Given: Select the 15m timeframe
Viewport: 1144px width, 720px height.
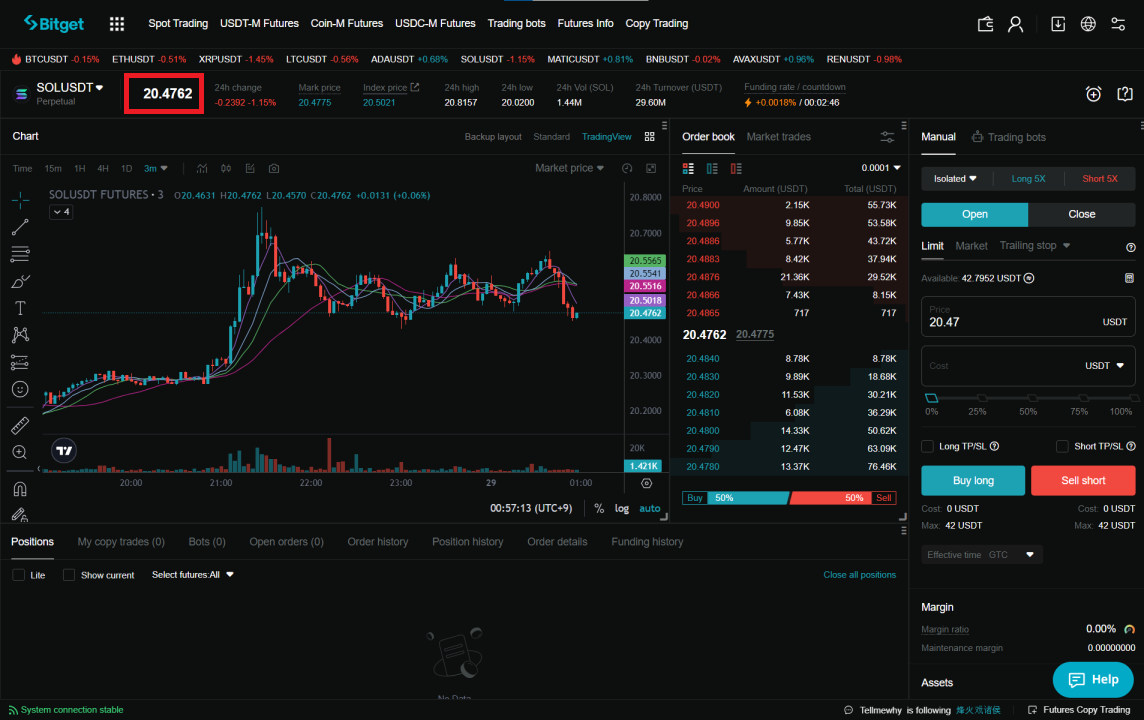Looking at the screenshot, I should 53,169.
